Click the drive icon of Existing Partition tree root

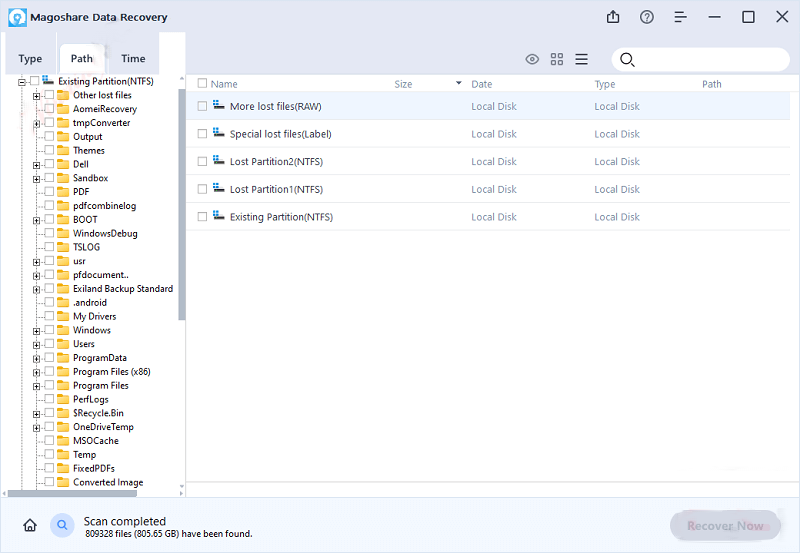pos(48,80)
